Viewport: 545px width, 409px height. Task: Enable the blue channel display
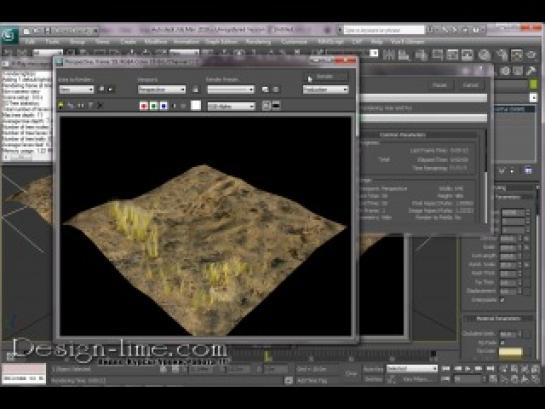163,106
